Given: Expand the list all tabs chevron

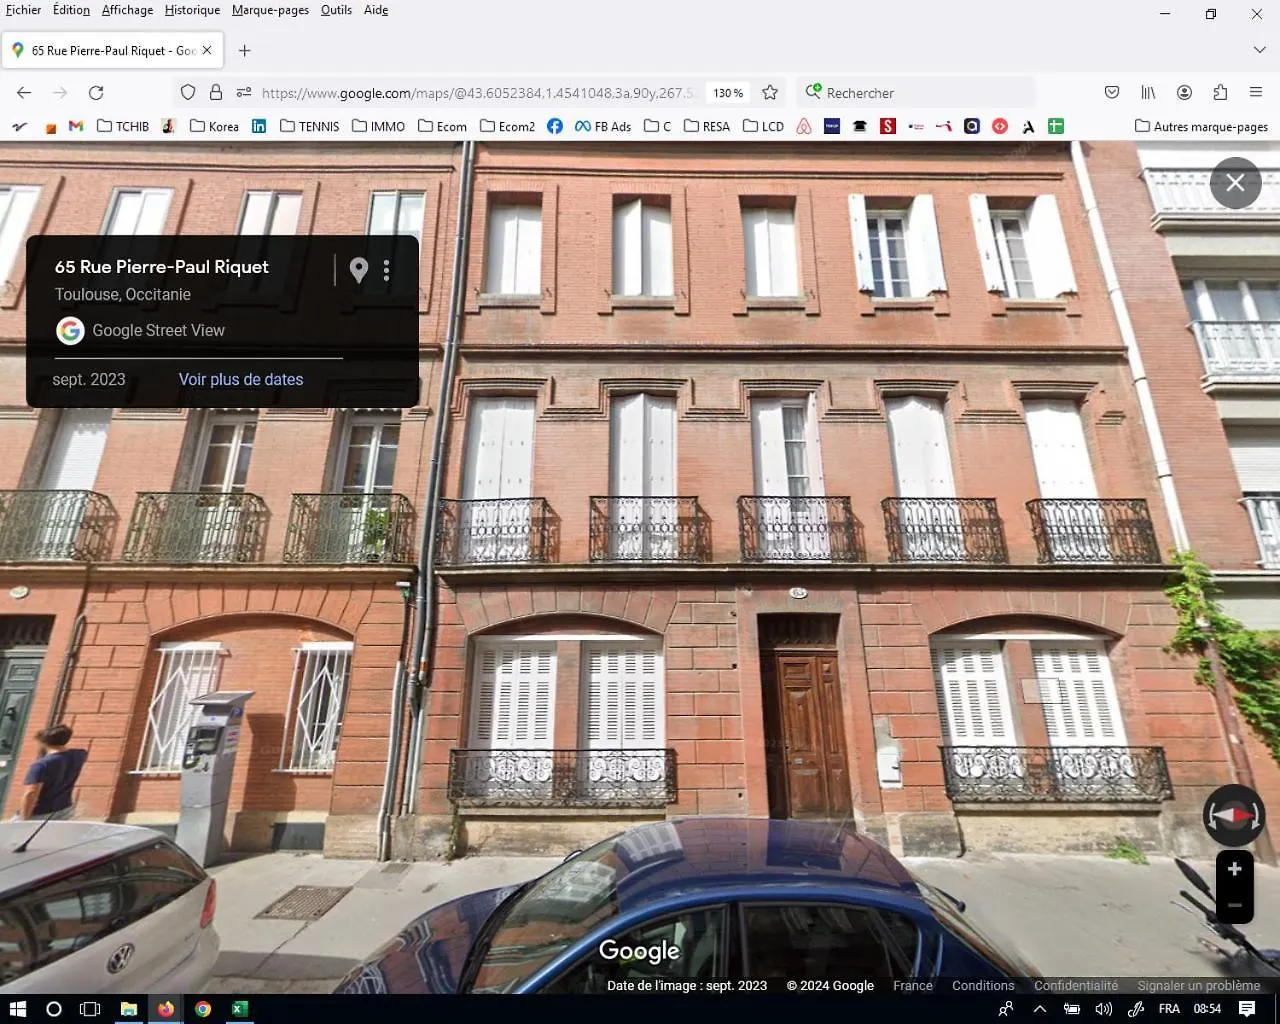Looking at the screenshot, I should (x=1259, y=50).
